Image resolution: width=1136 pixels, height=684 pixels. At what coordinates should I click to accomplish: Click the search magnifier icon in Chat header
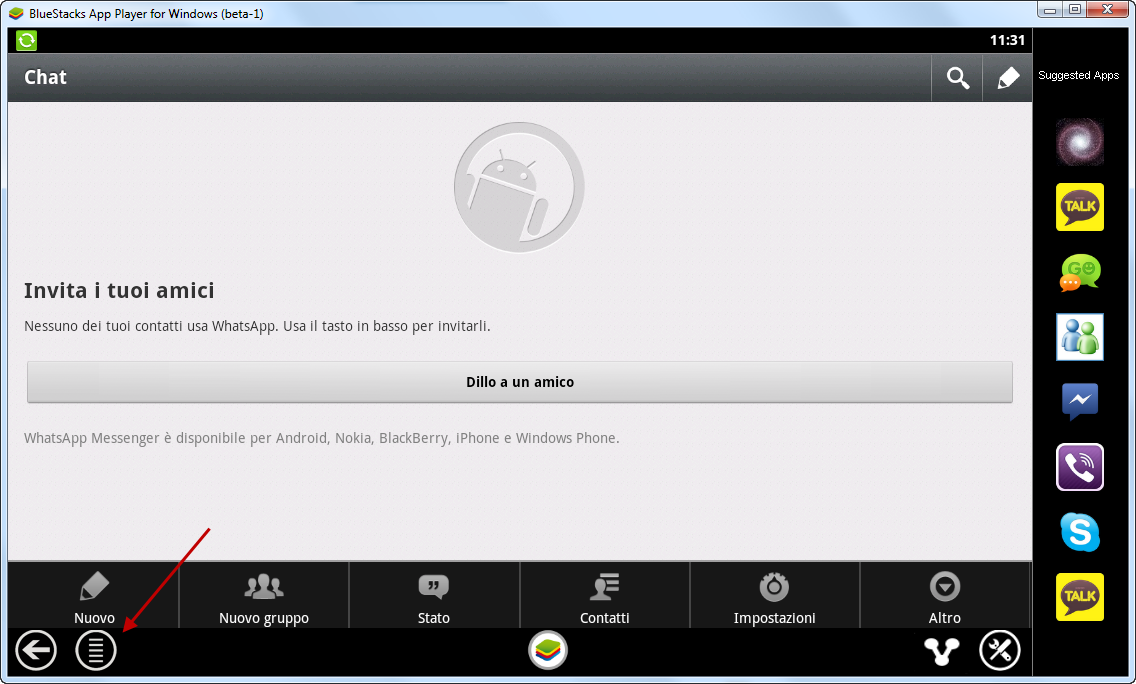coord(958,78)
